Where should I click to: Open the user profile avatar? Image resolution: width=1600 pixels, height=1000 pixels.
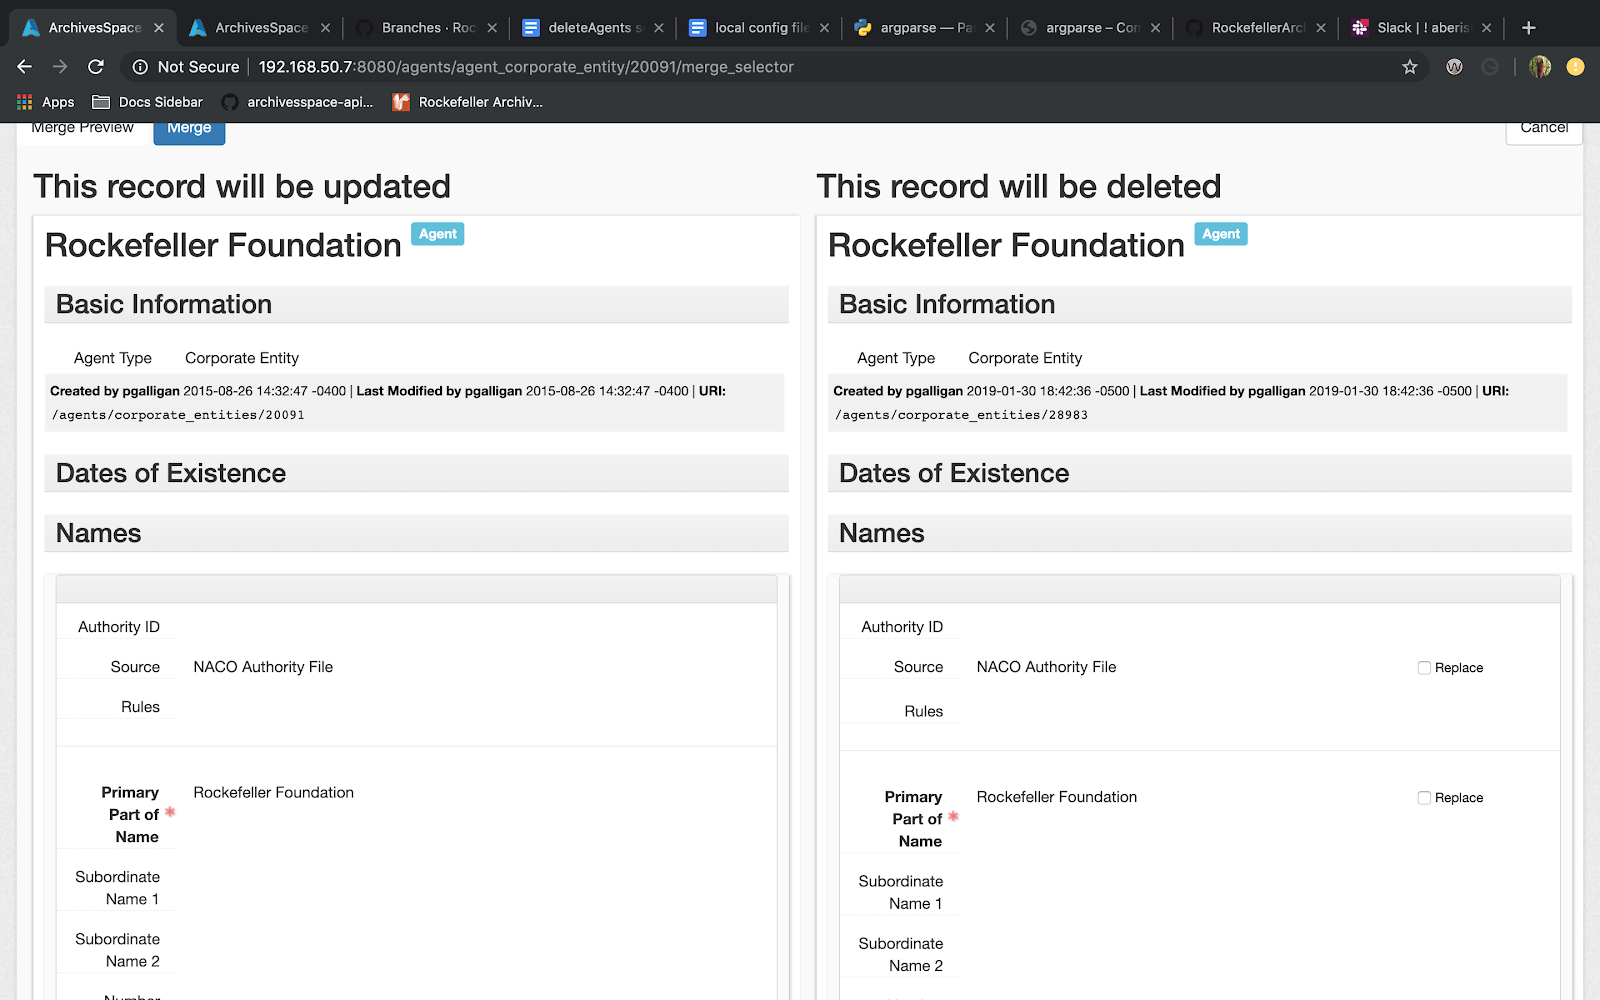pyautogui.click(x=1540, y=67)
